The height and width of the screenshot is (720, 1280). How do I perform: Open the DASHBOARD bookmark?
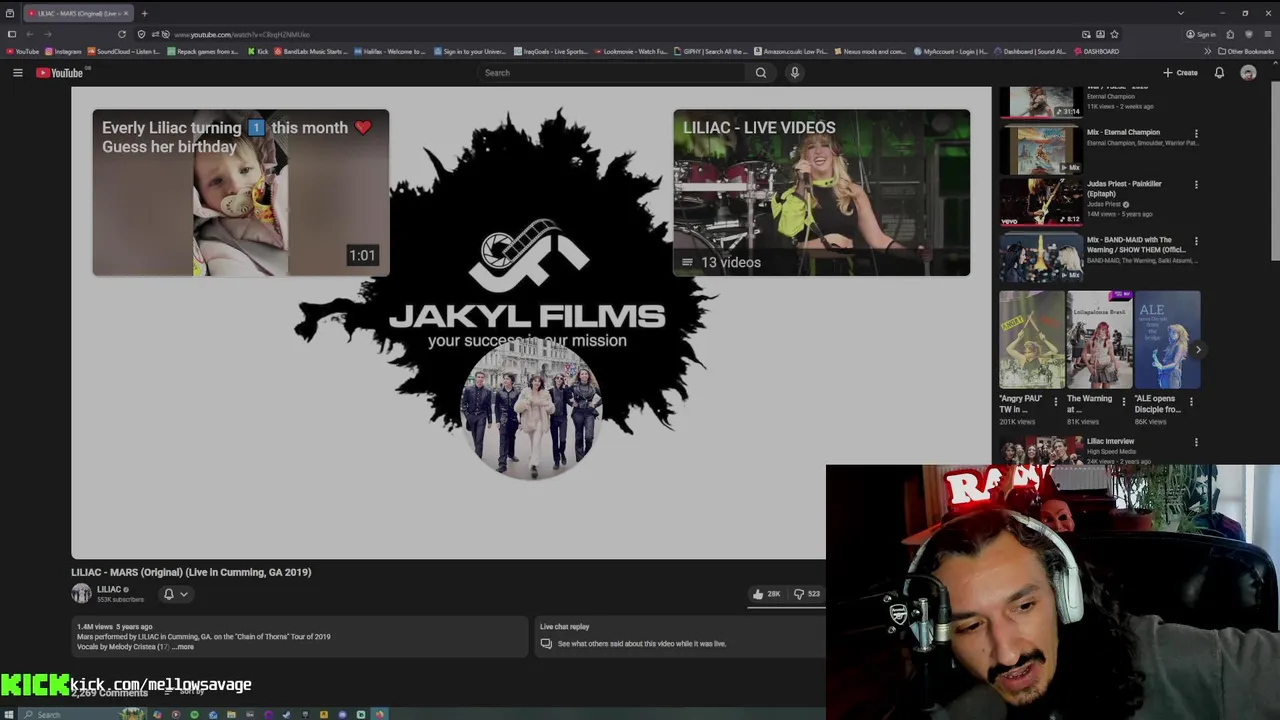1097,51
